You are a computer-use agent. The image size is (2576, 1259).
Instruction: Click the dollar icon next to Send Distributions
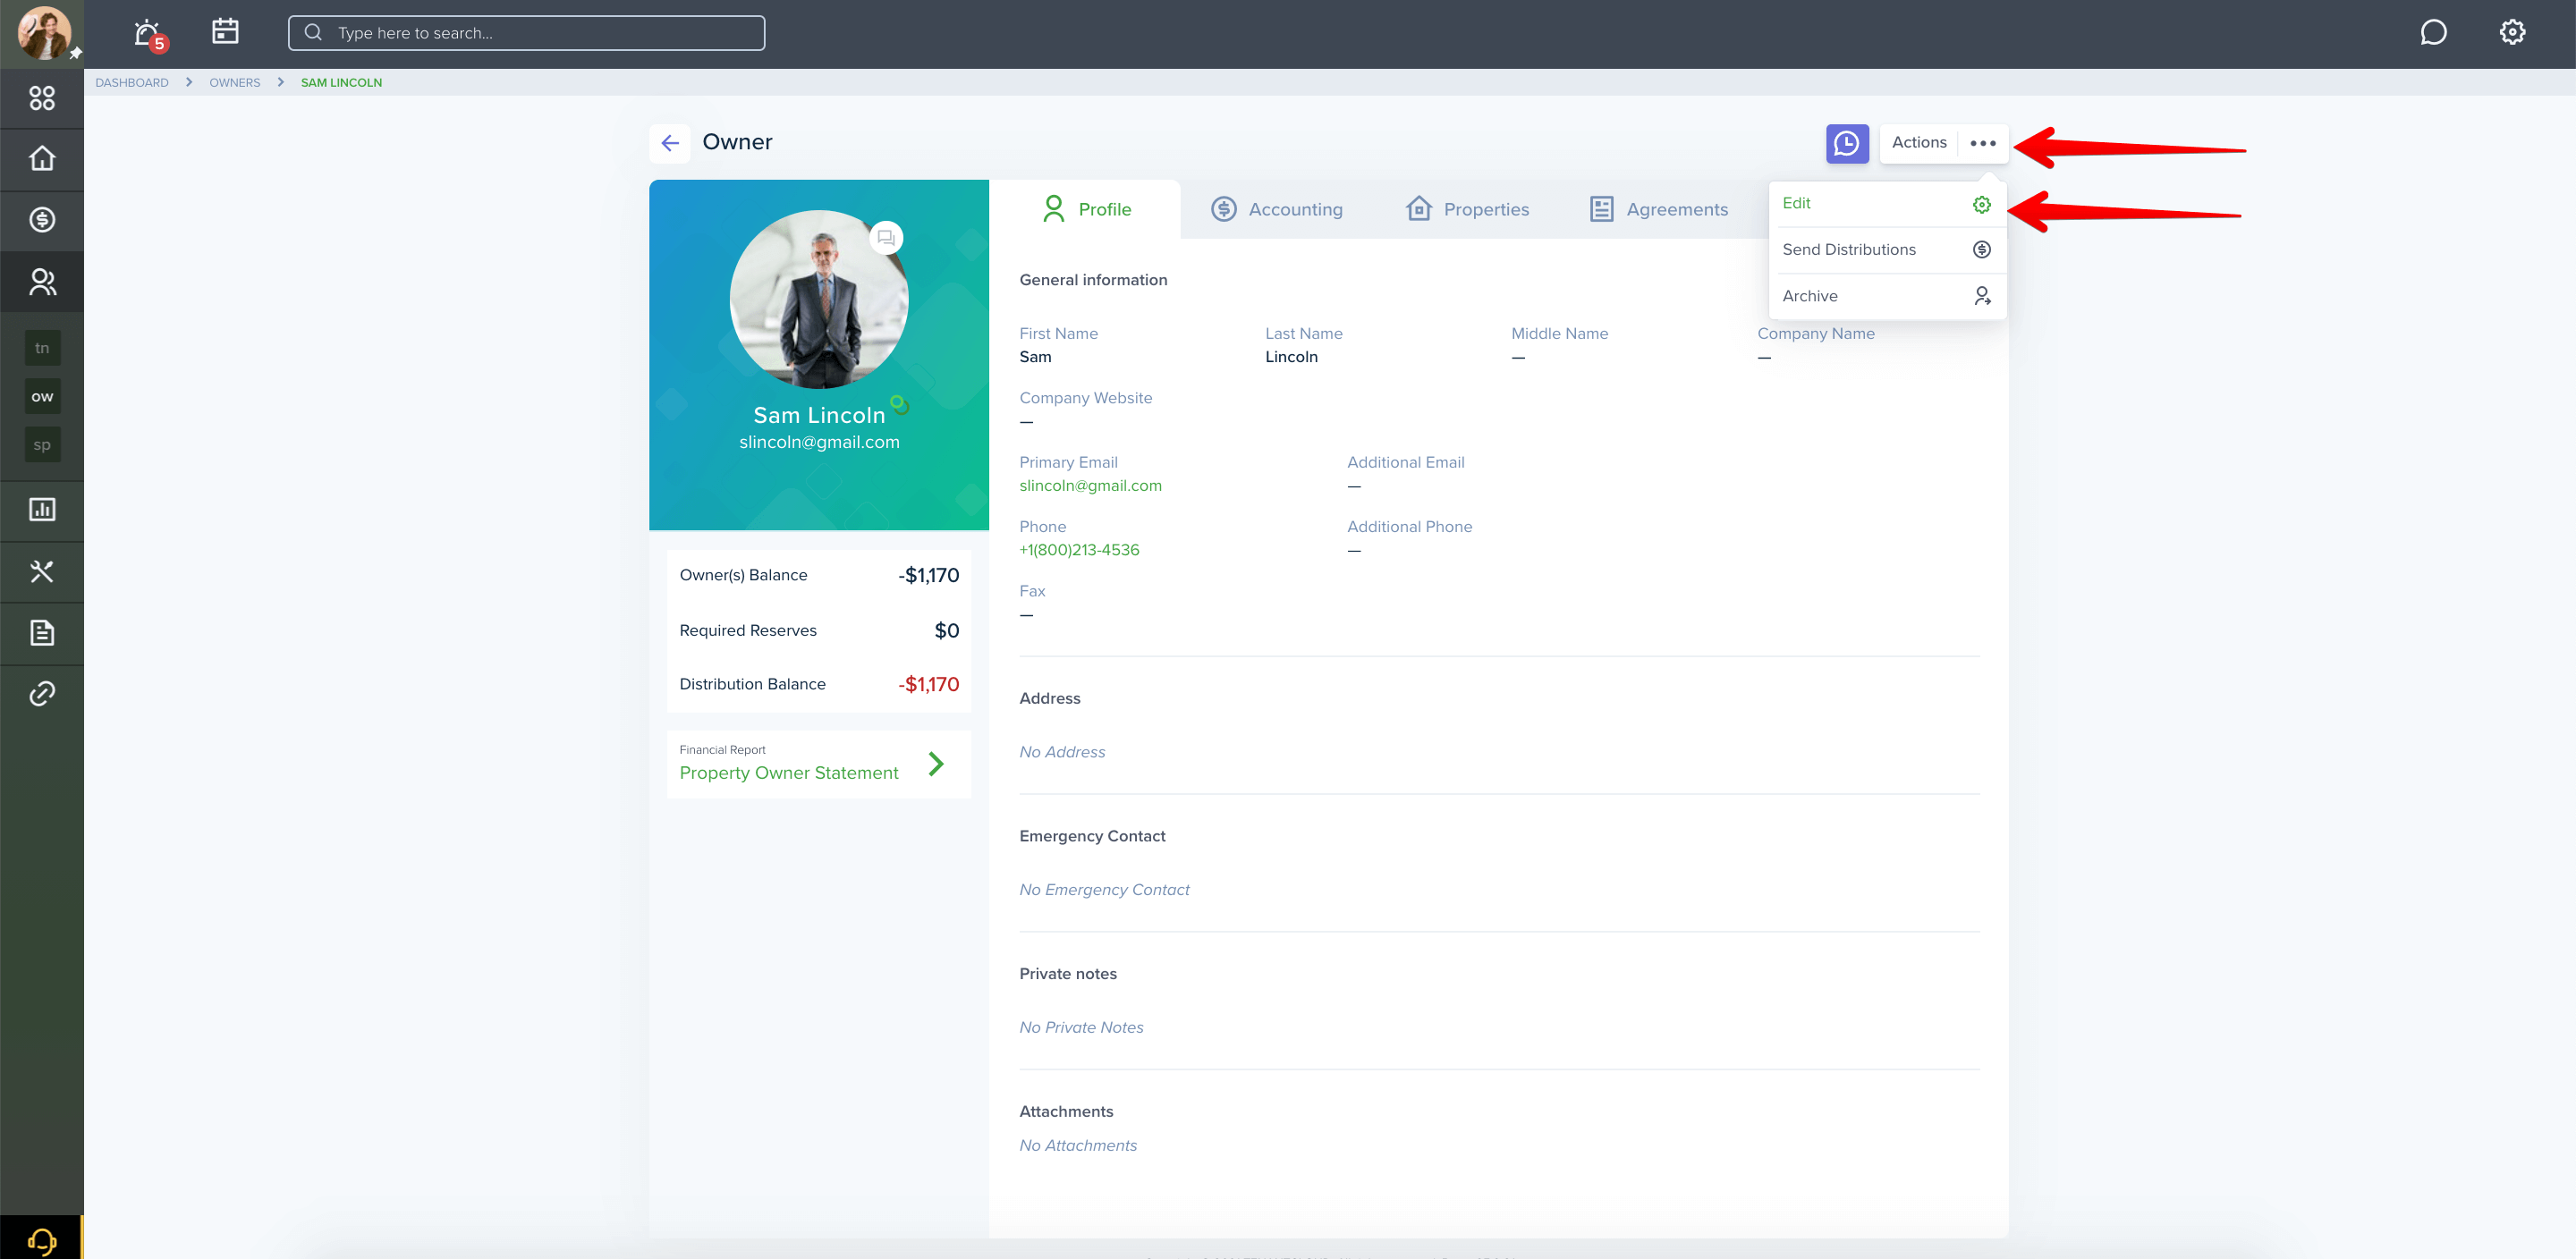coord(1981,250)
